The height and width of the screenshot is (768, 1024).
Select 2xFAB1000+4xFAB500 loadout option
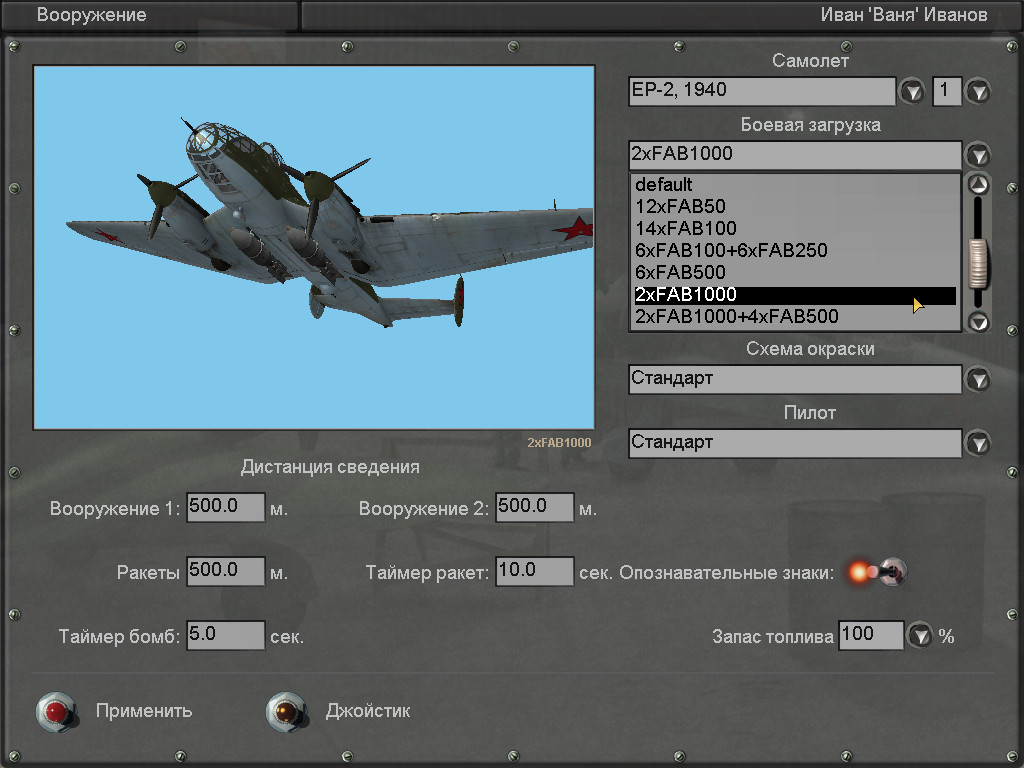tap(736, 317)
